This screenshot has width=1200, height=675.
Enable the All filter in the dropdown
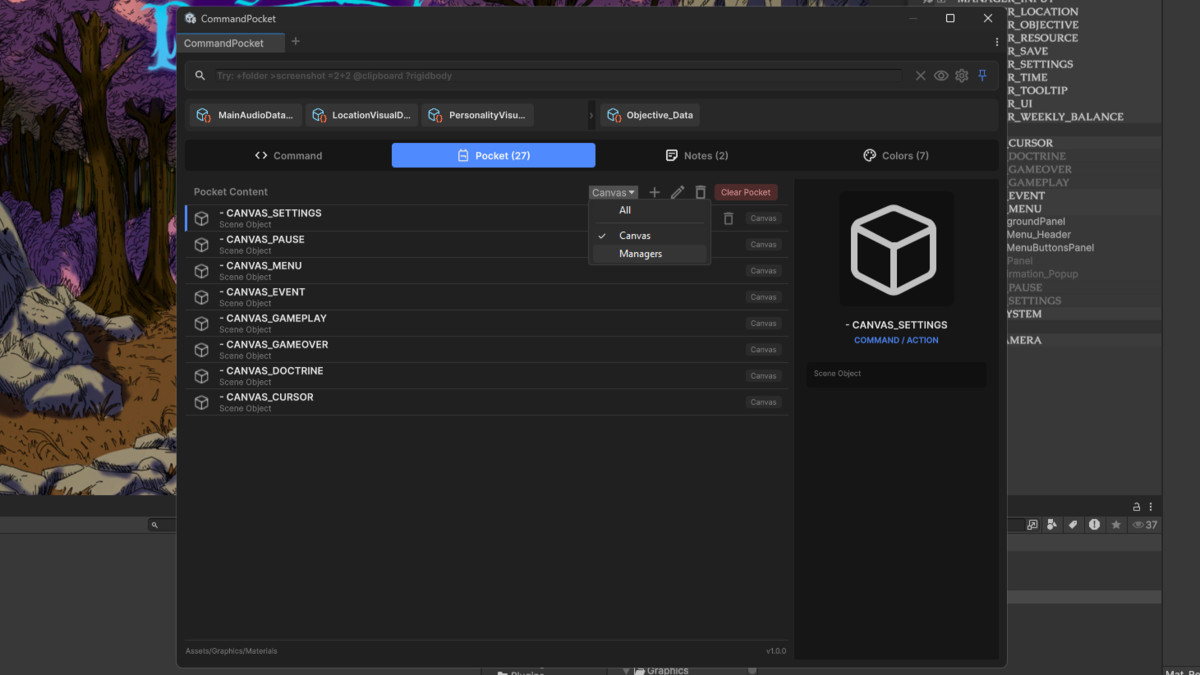625,210
